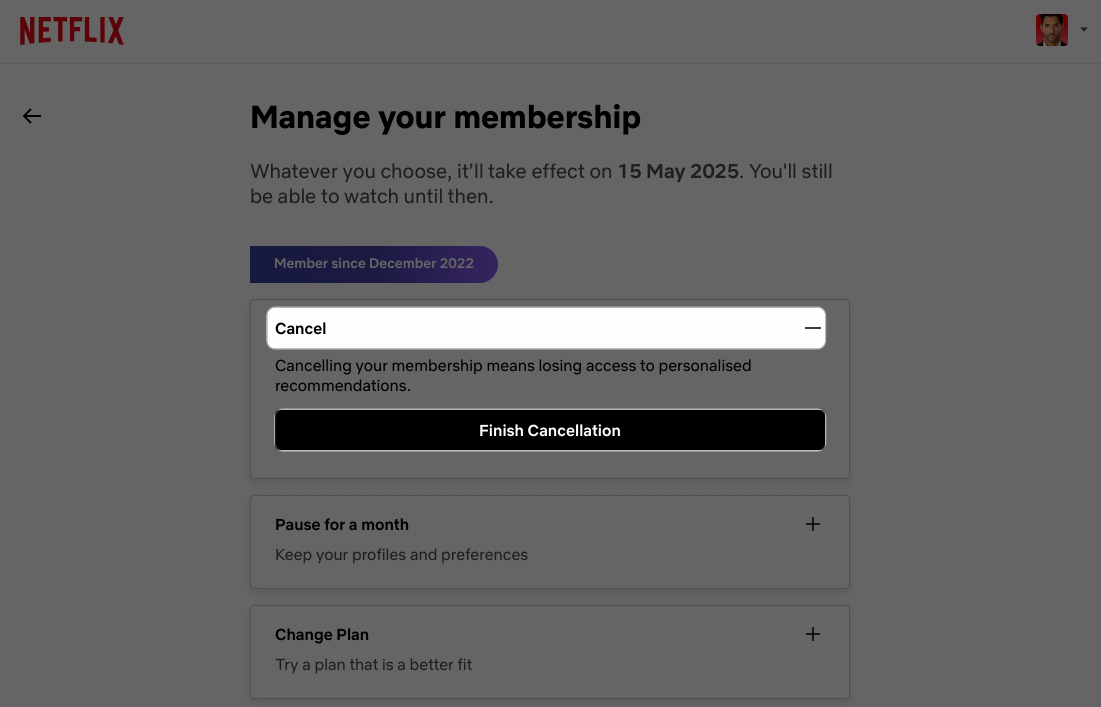Select the Member since December 2022 badge
Screen dimensions: 1101x707
(x=373, y=263)
